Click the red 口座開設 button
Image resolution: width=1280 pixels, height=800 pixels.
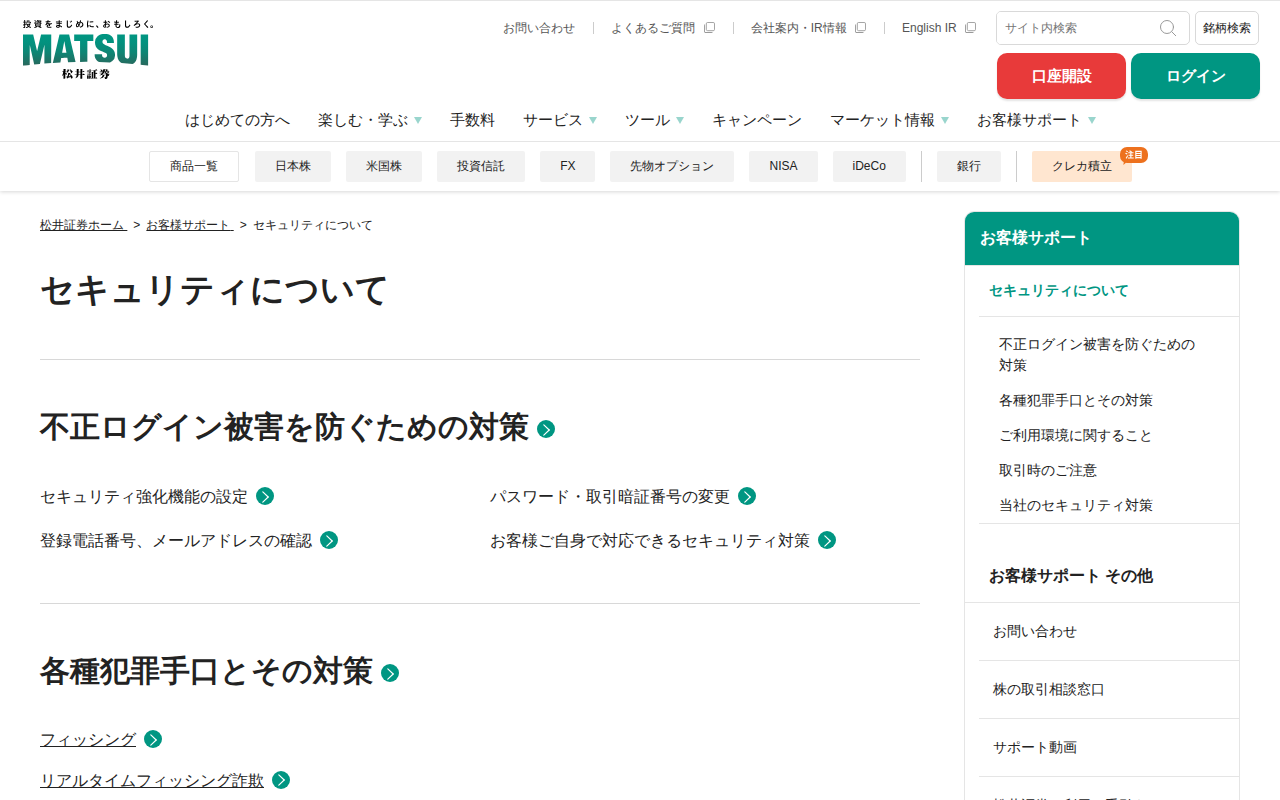click(1061, 76)
